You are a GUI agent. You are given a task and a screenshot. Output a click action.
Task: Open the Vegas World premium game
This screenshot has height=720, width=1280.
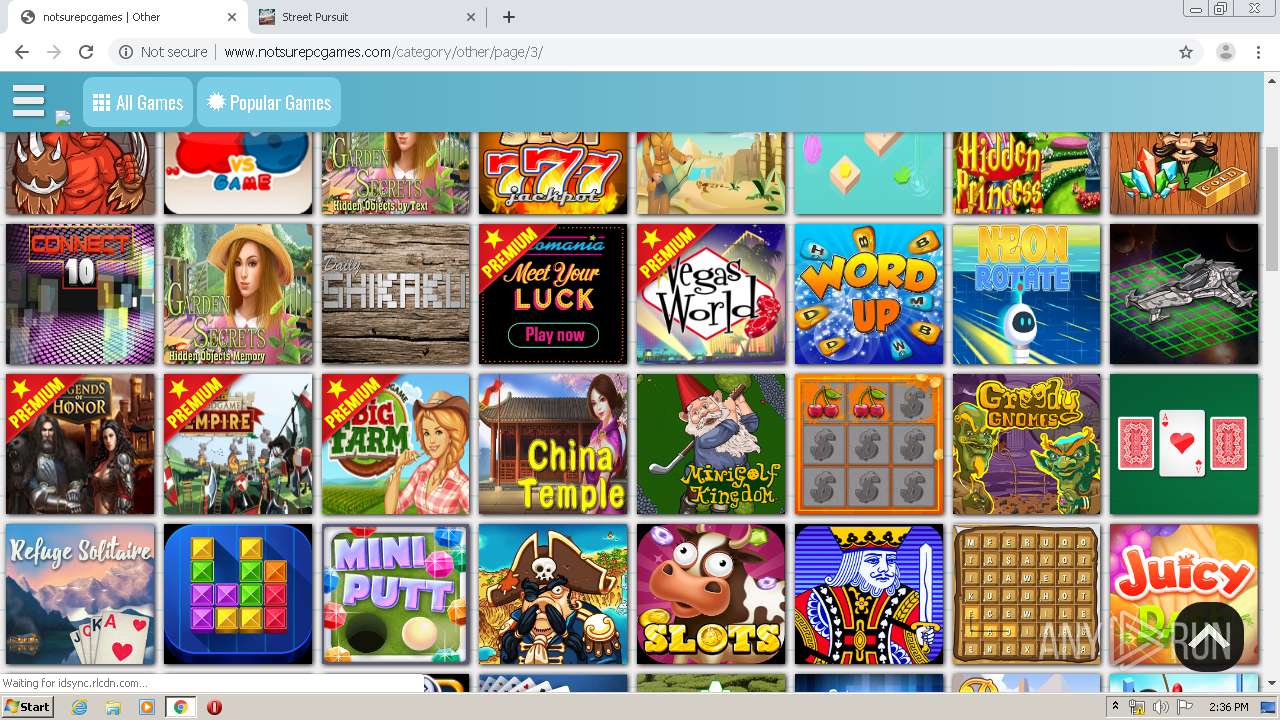click(x=711, y=294)
